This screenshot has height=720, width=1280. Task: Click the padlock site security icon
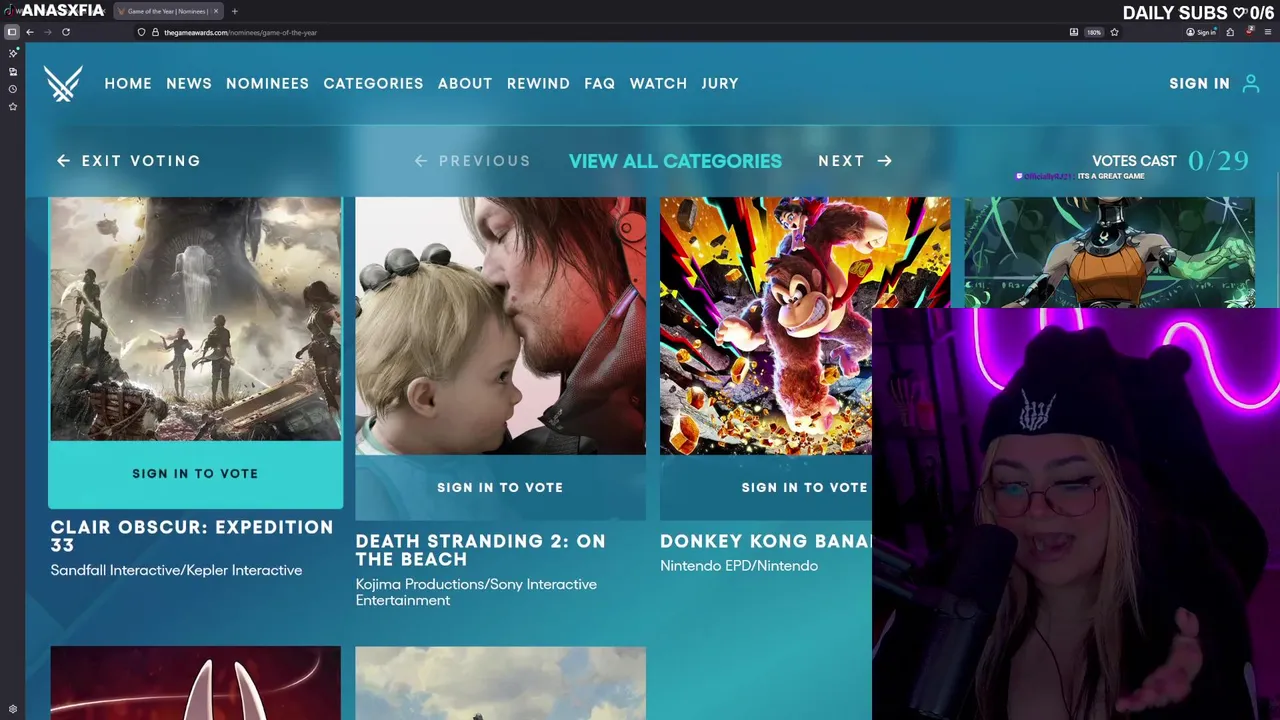155,32
